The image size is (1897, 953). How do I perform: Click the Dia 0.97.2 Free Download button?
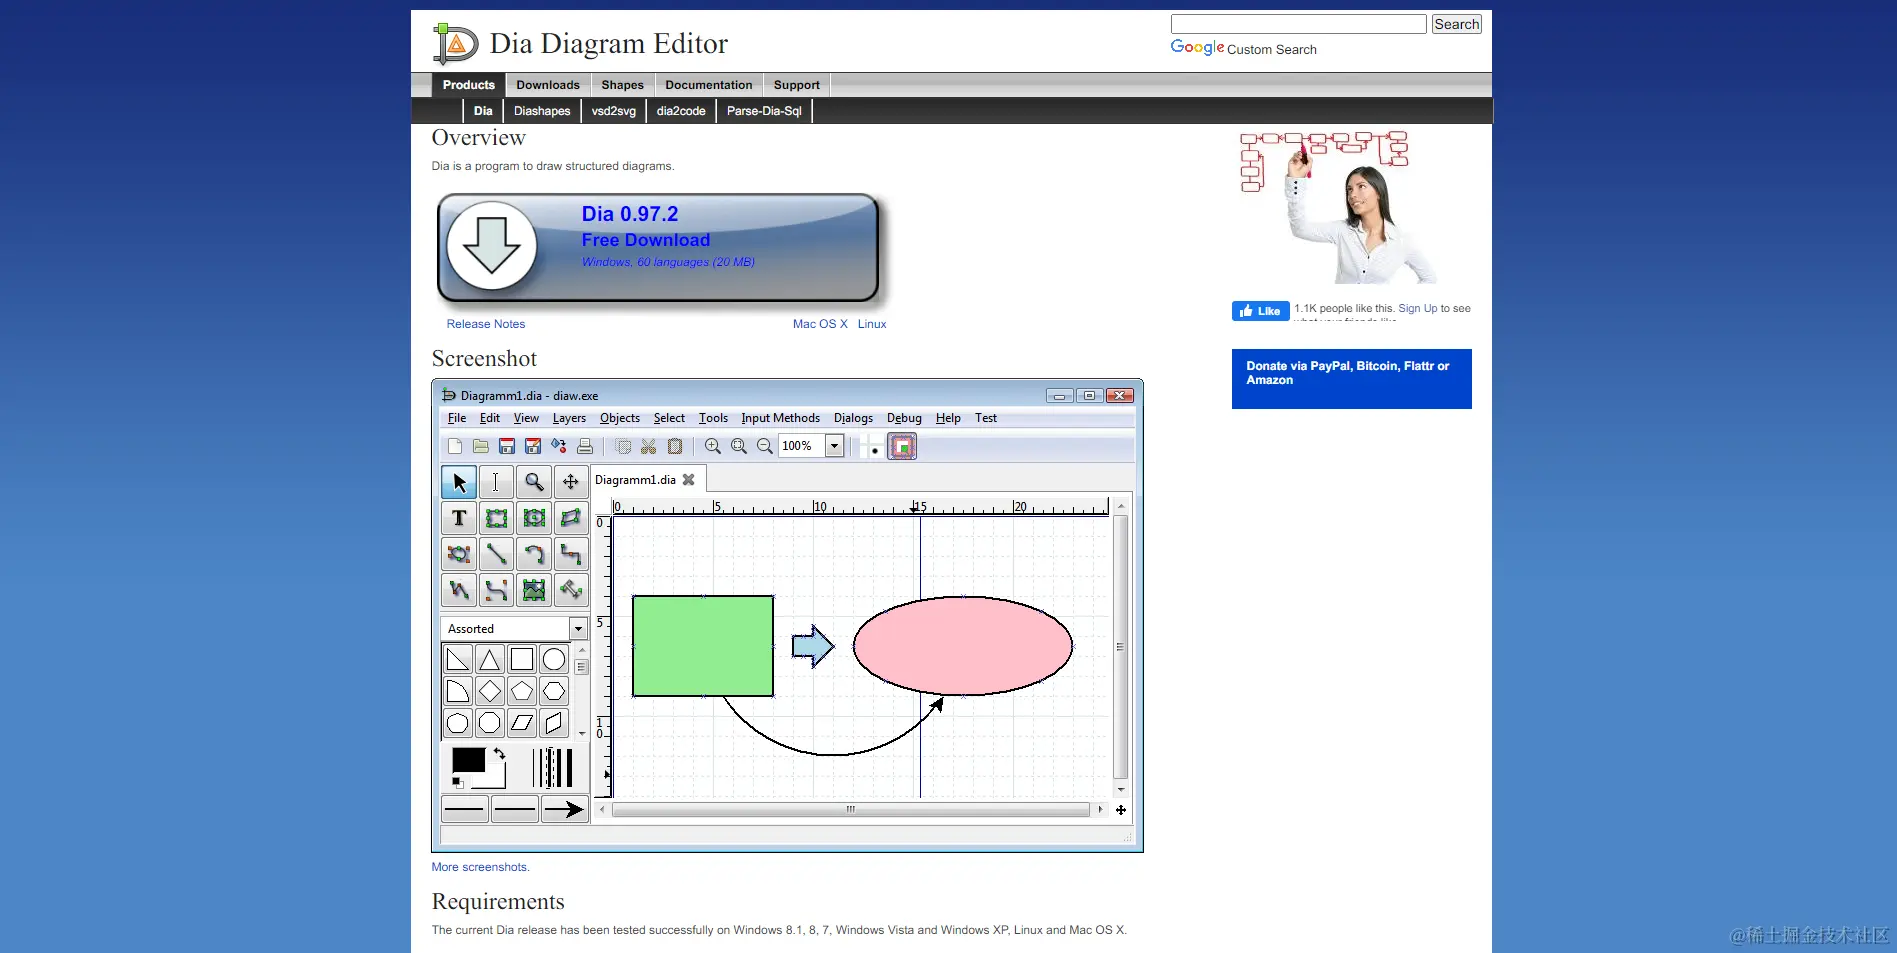659,248
